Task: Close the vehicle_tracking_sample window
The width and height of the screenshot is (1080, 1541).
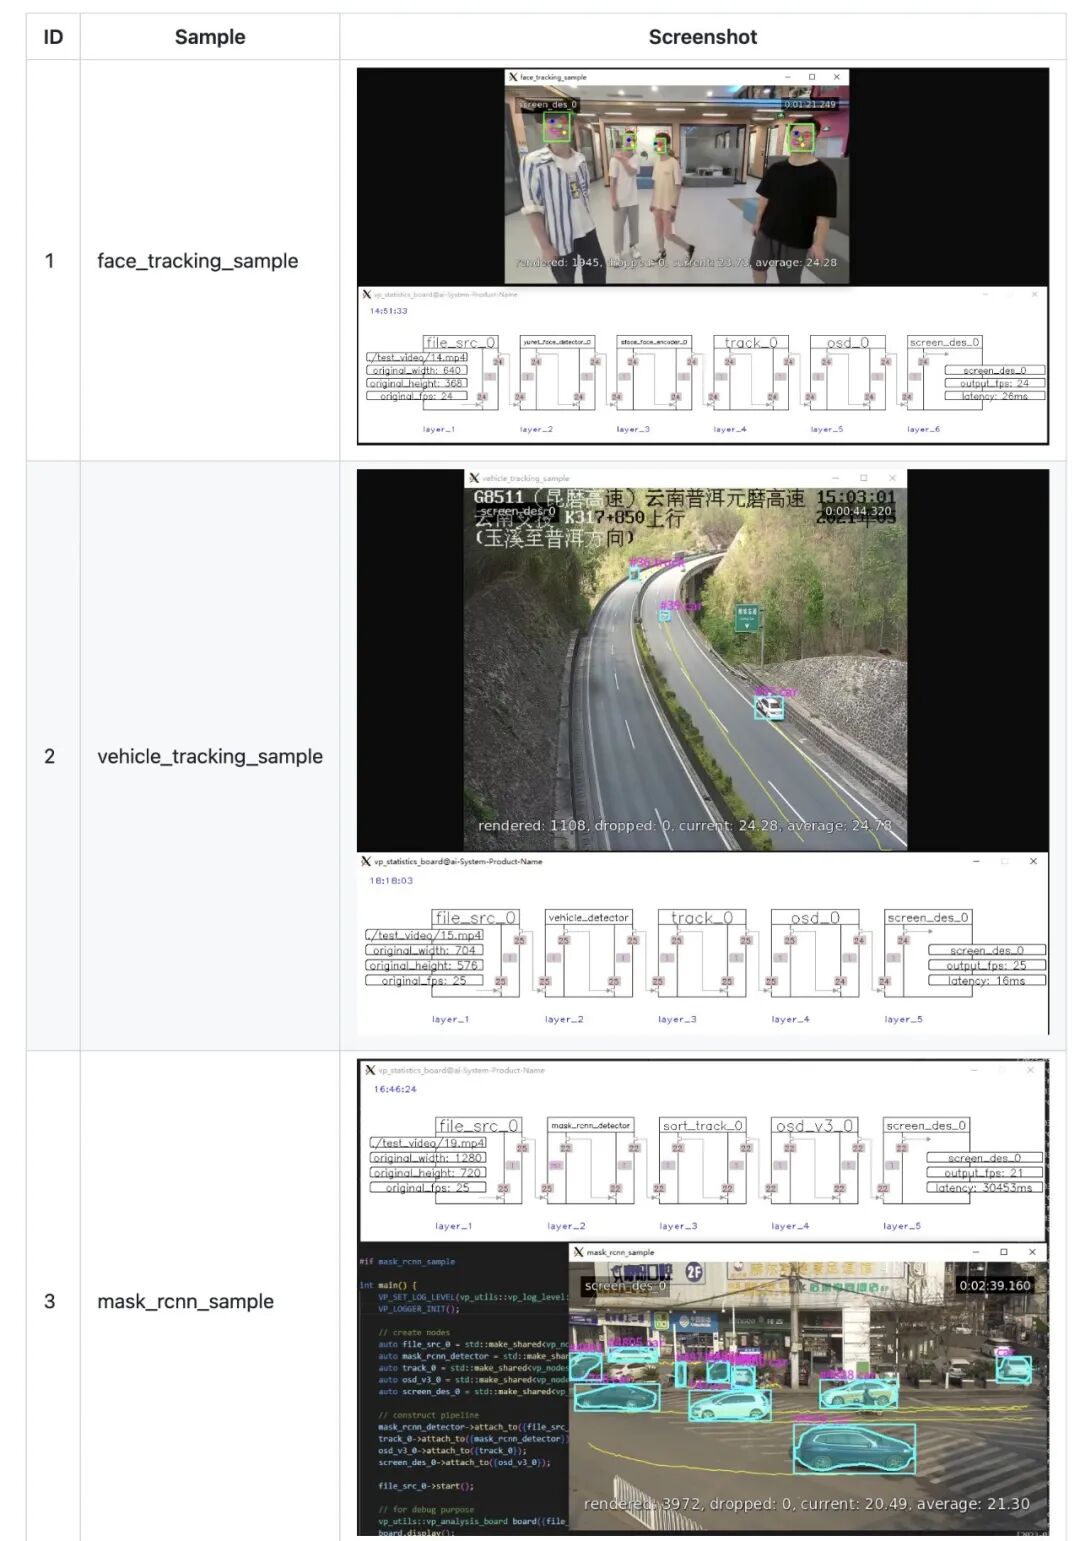Action: [892, 478]
